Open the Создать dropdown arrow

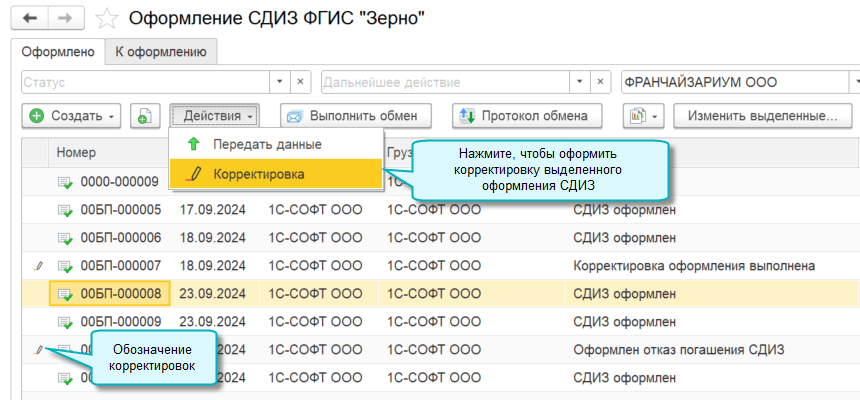[112, 116]
